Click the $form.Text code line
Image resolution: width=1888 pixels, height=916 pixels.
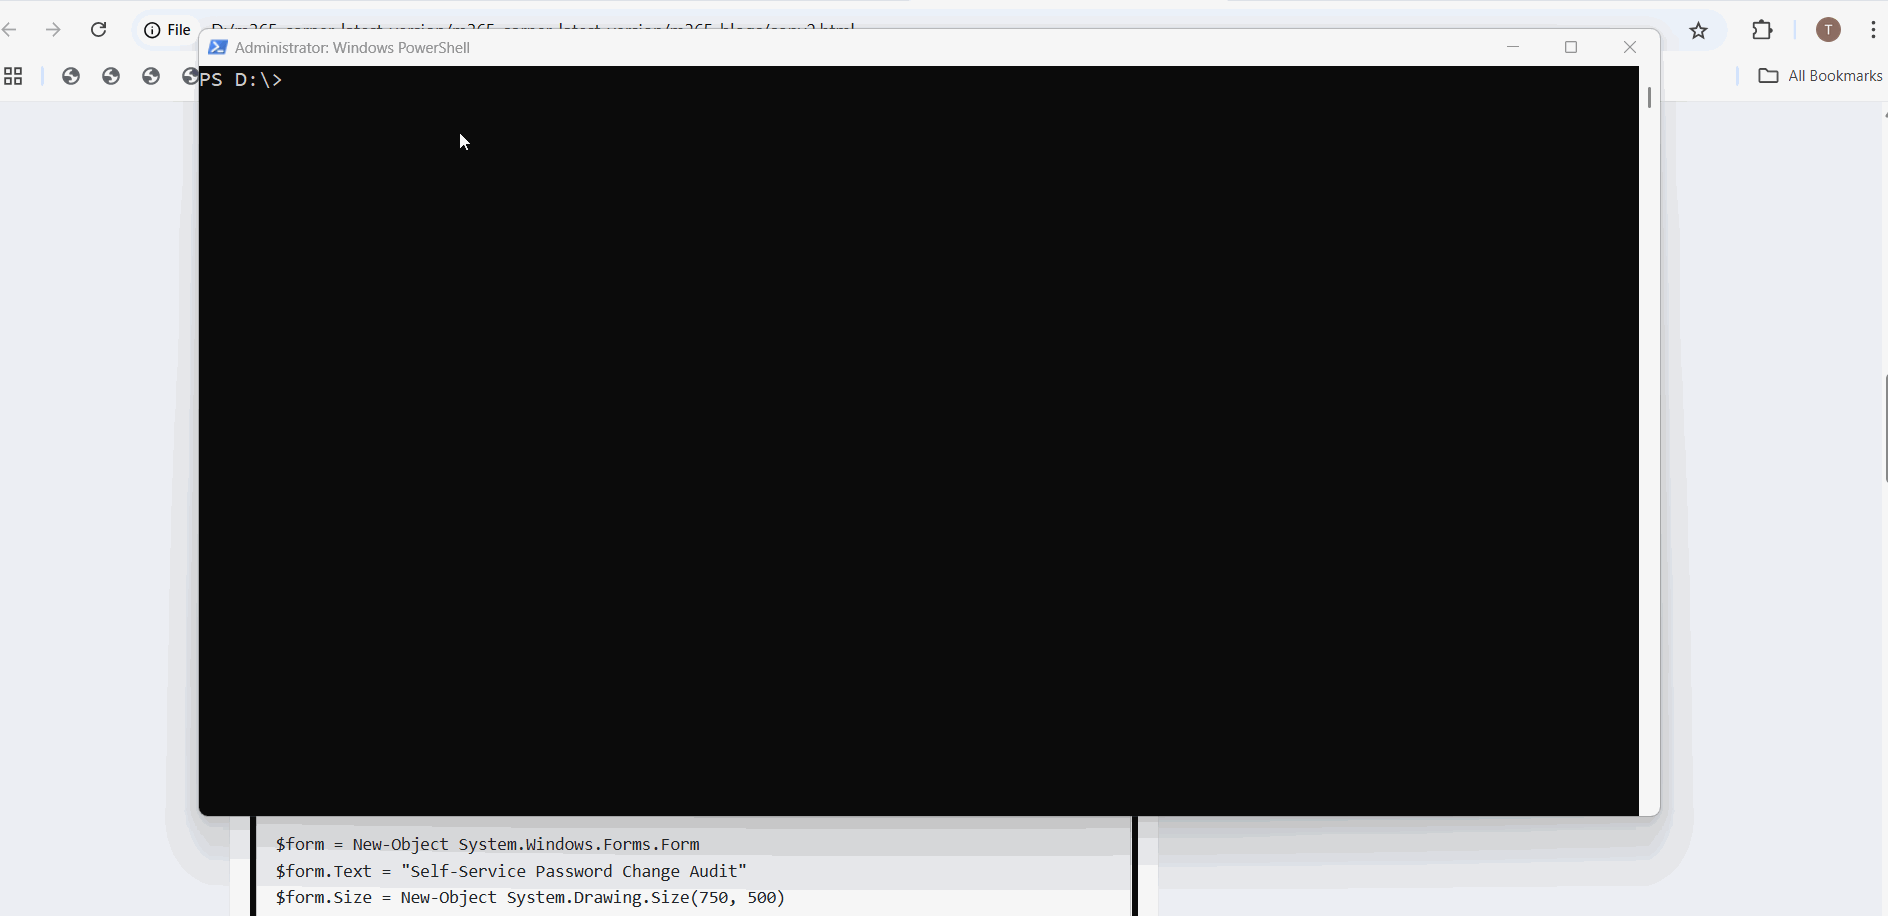(511, 871)
